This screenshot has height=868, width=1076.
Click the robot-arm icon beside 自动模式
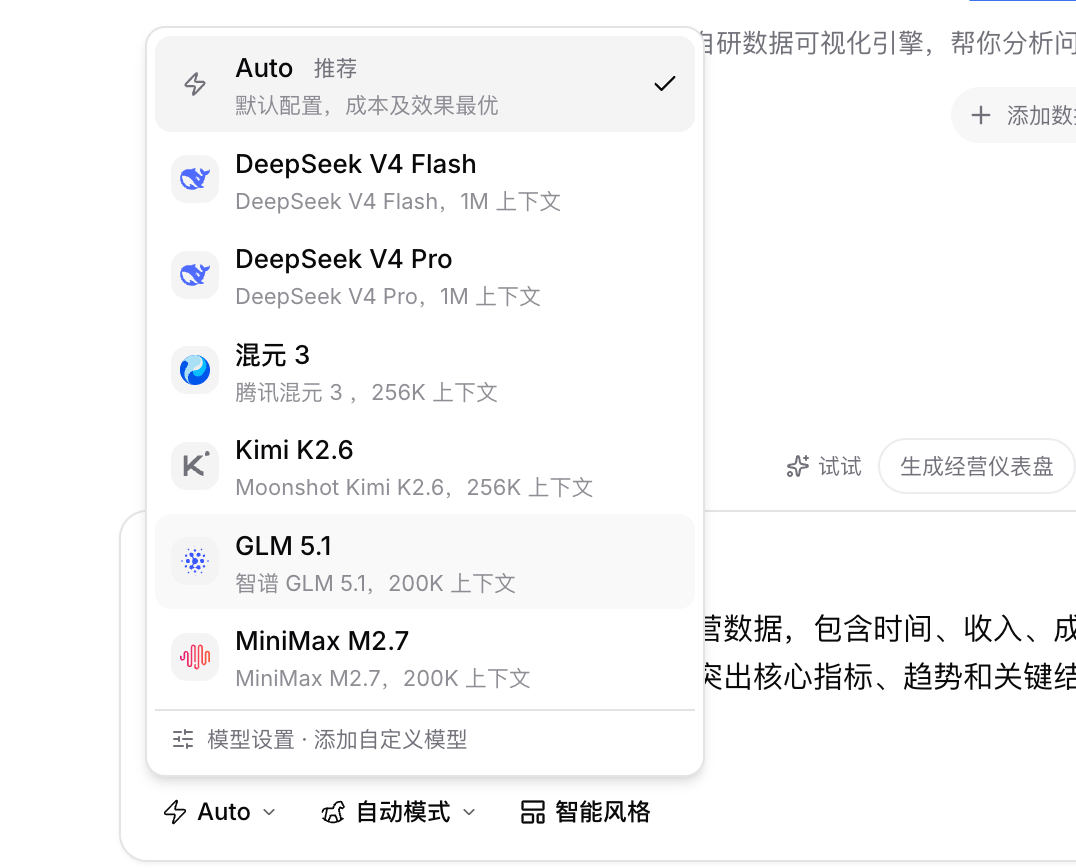[x=334, y=812]
